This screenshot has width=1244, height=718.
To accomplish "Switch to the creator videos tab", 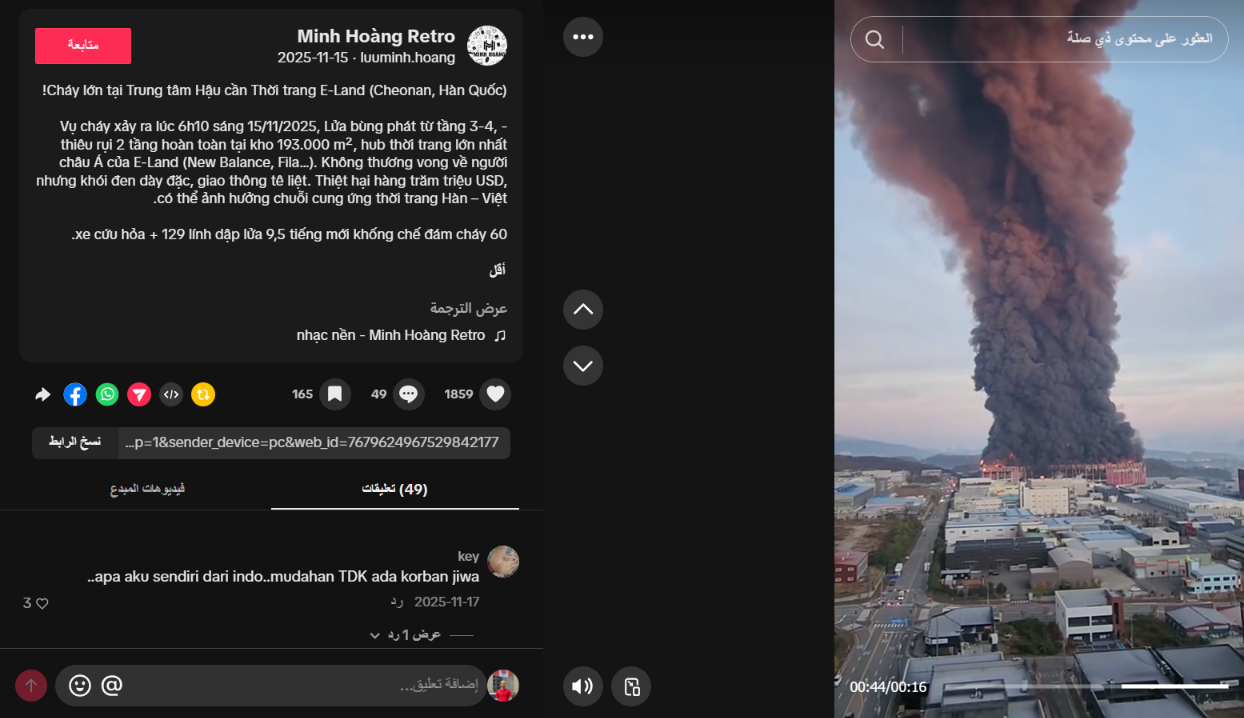I will [x=147, y=489].
